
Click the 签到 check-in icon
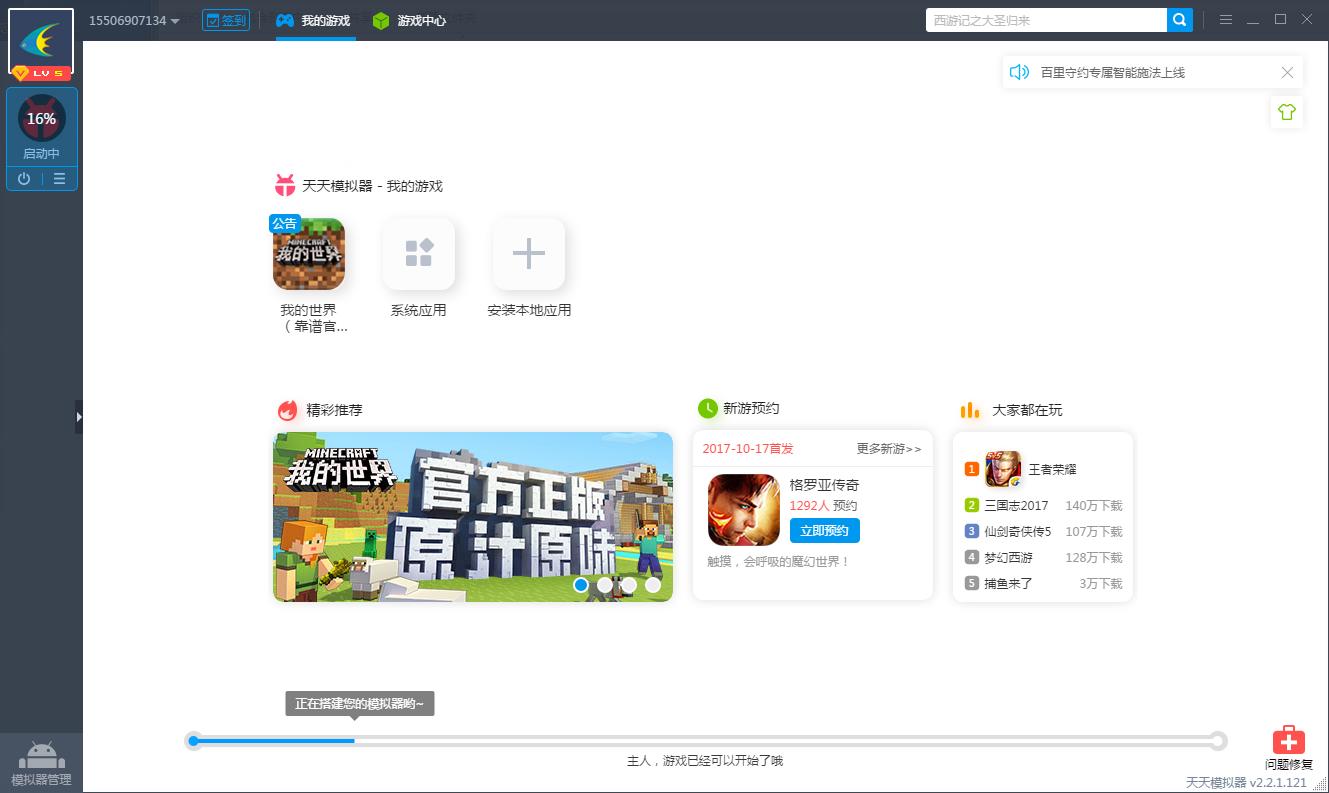(x=225, y=19)
